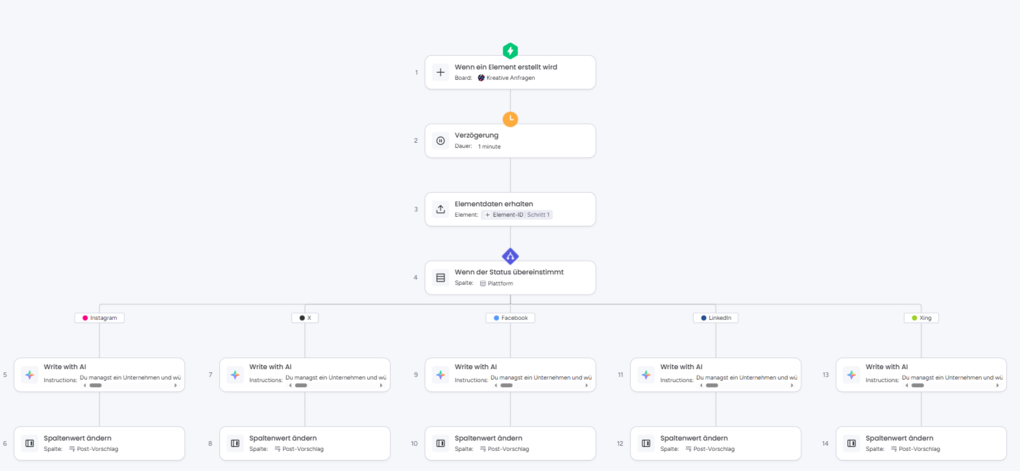Click Post-Vorschlag value in step 12
Screen dimensions: 1020x471
(x=714, y=449)
